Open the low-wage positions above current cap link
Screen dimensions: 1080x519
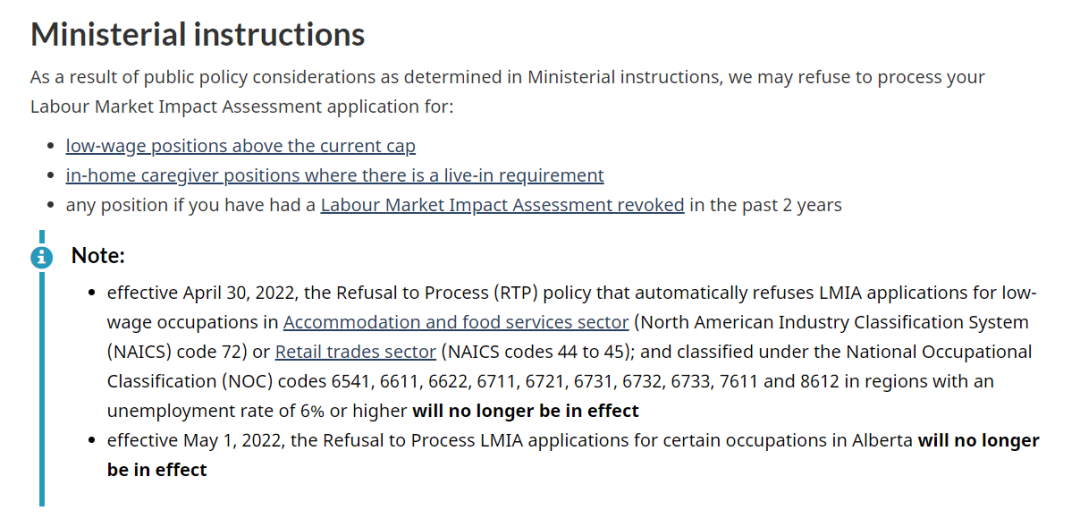pyautogui.click(x=240, y=147)
